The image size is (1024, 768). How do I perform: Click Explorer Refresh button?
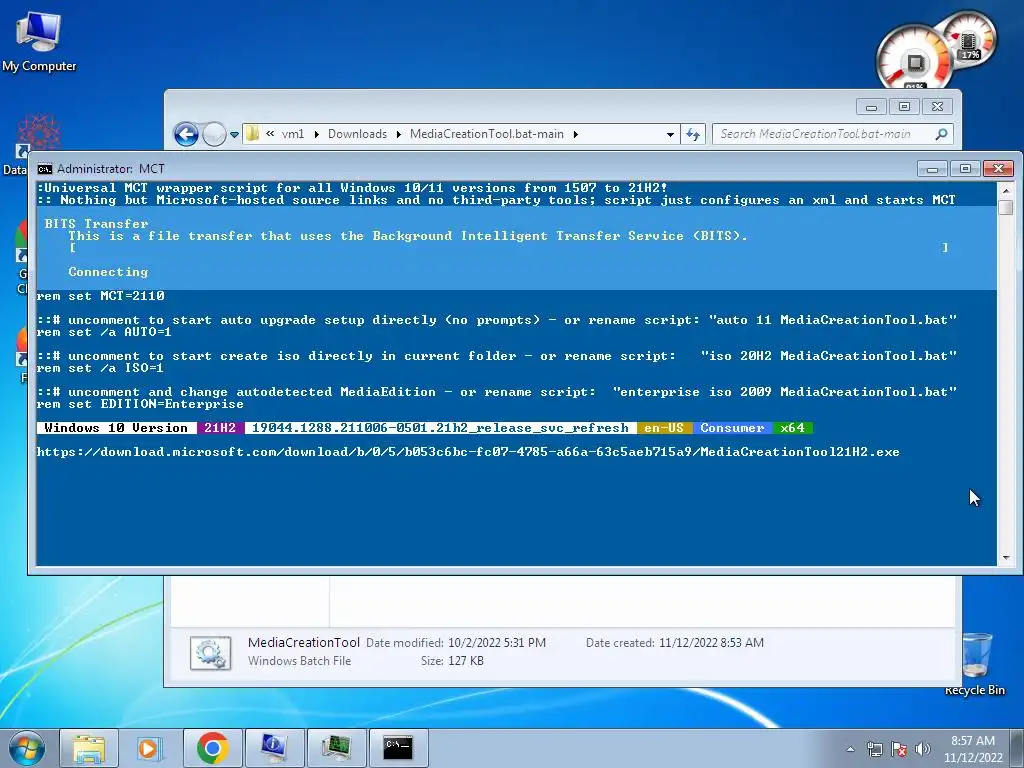(x=693, y=135)
